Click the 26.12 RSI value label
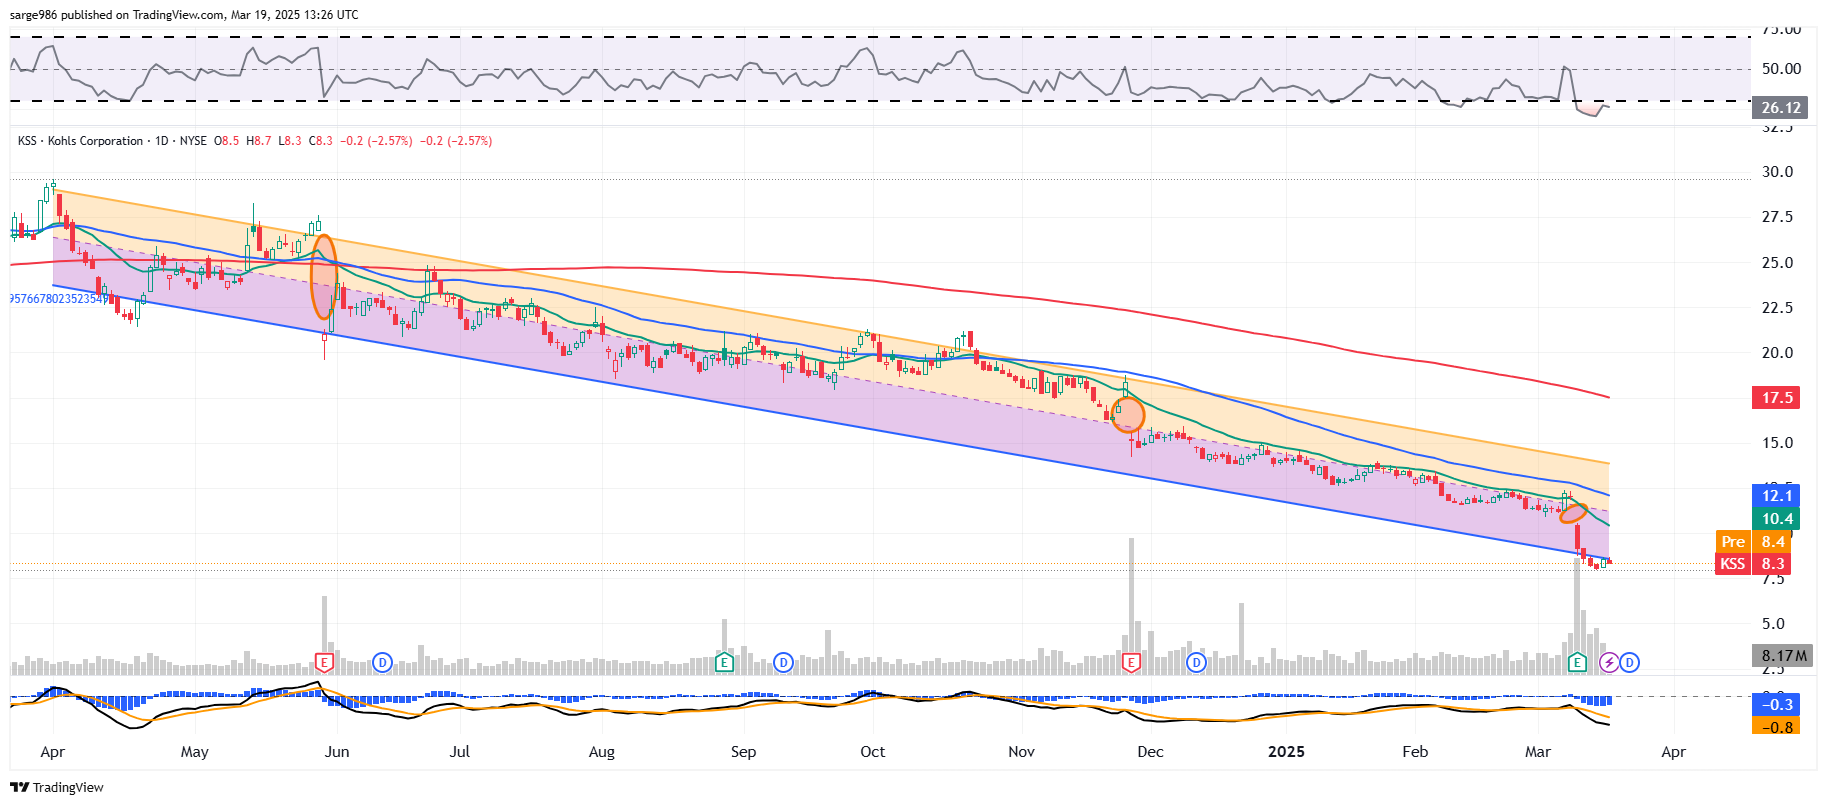 (1780, 108)
